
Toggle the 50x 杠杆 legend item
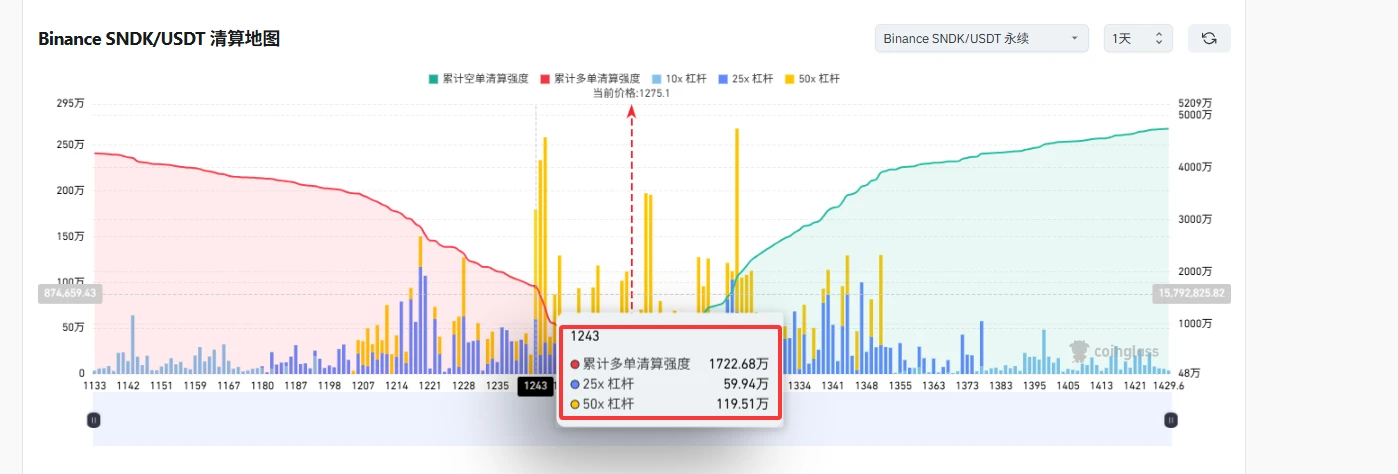[812, 78]
